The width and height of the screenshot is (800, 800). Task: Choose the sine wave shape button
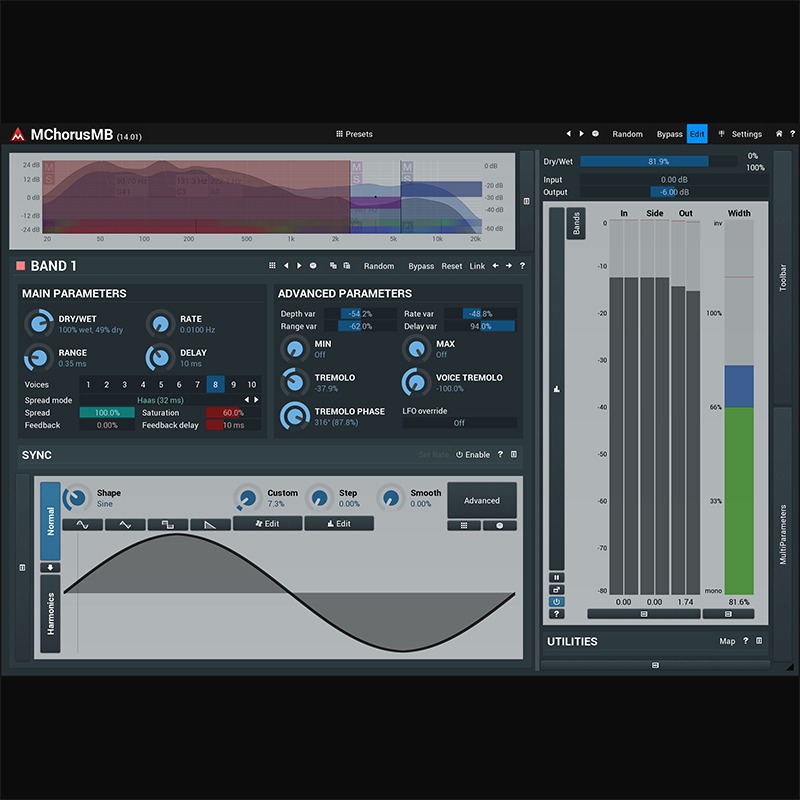coord(83,524)
